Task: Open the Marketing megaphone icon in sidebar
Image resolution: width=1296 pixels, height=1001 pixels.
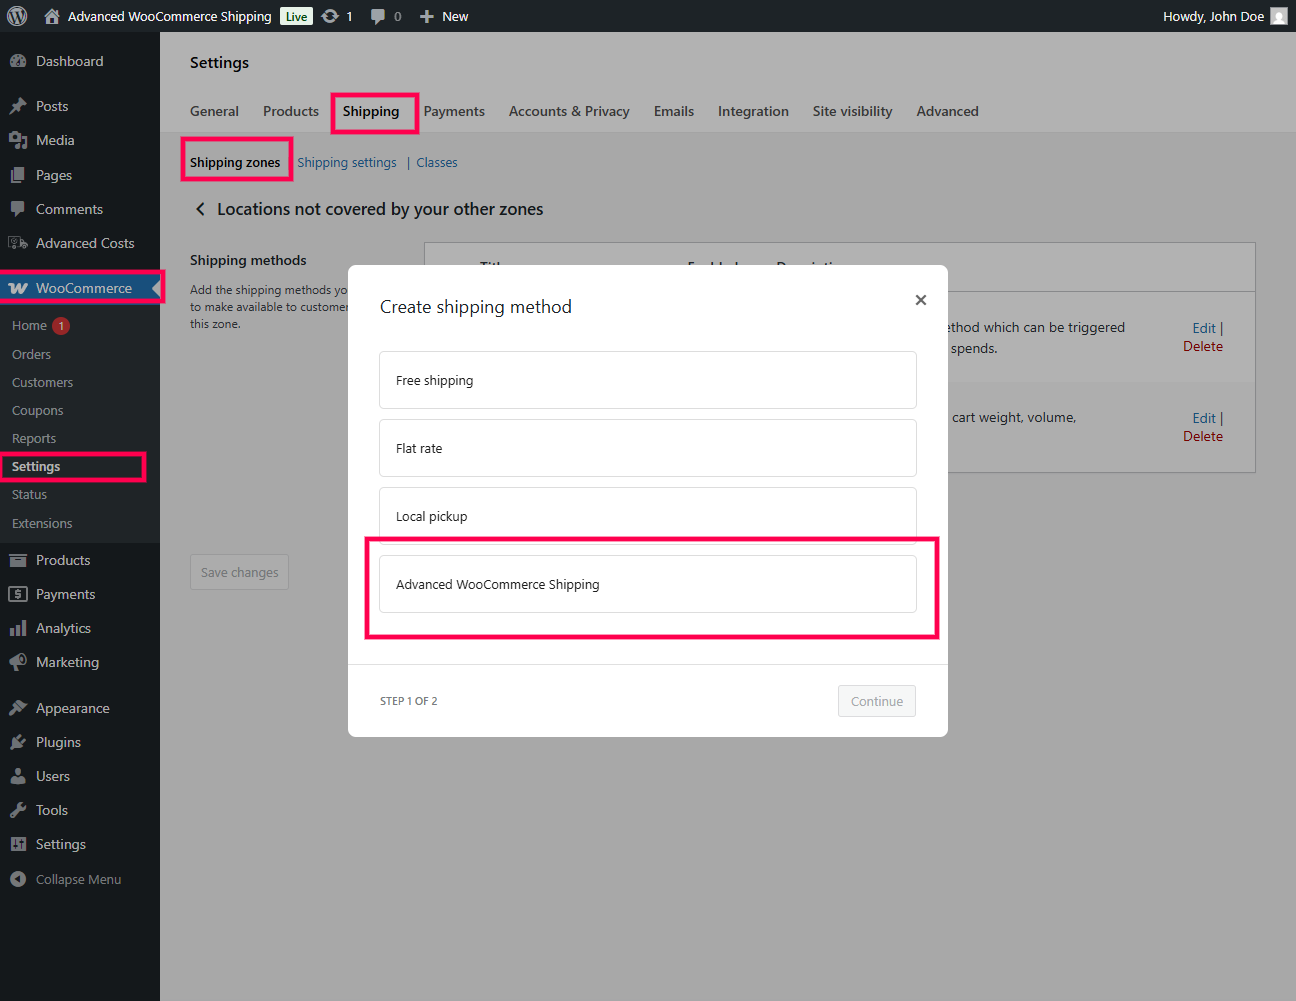Action: point(20,661)
